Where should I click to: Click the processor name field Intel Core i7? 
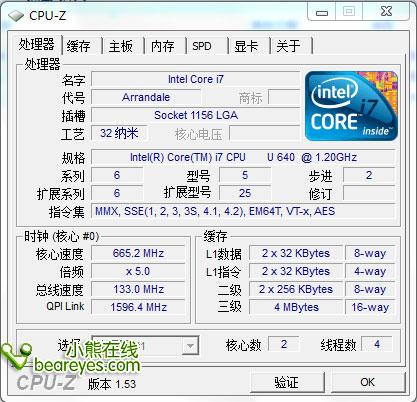pyautogui.click(x=196, y=79)
